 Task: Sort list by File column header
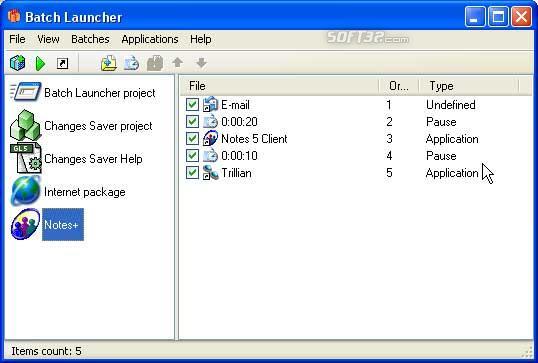tap(280, 86)
